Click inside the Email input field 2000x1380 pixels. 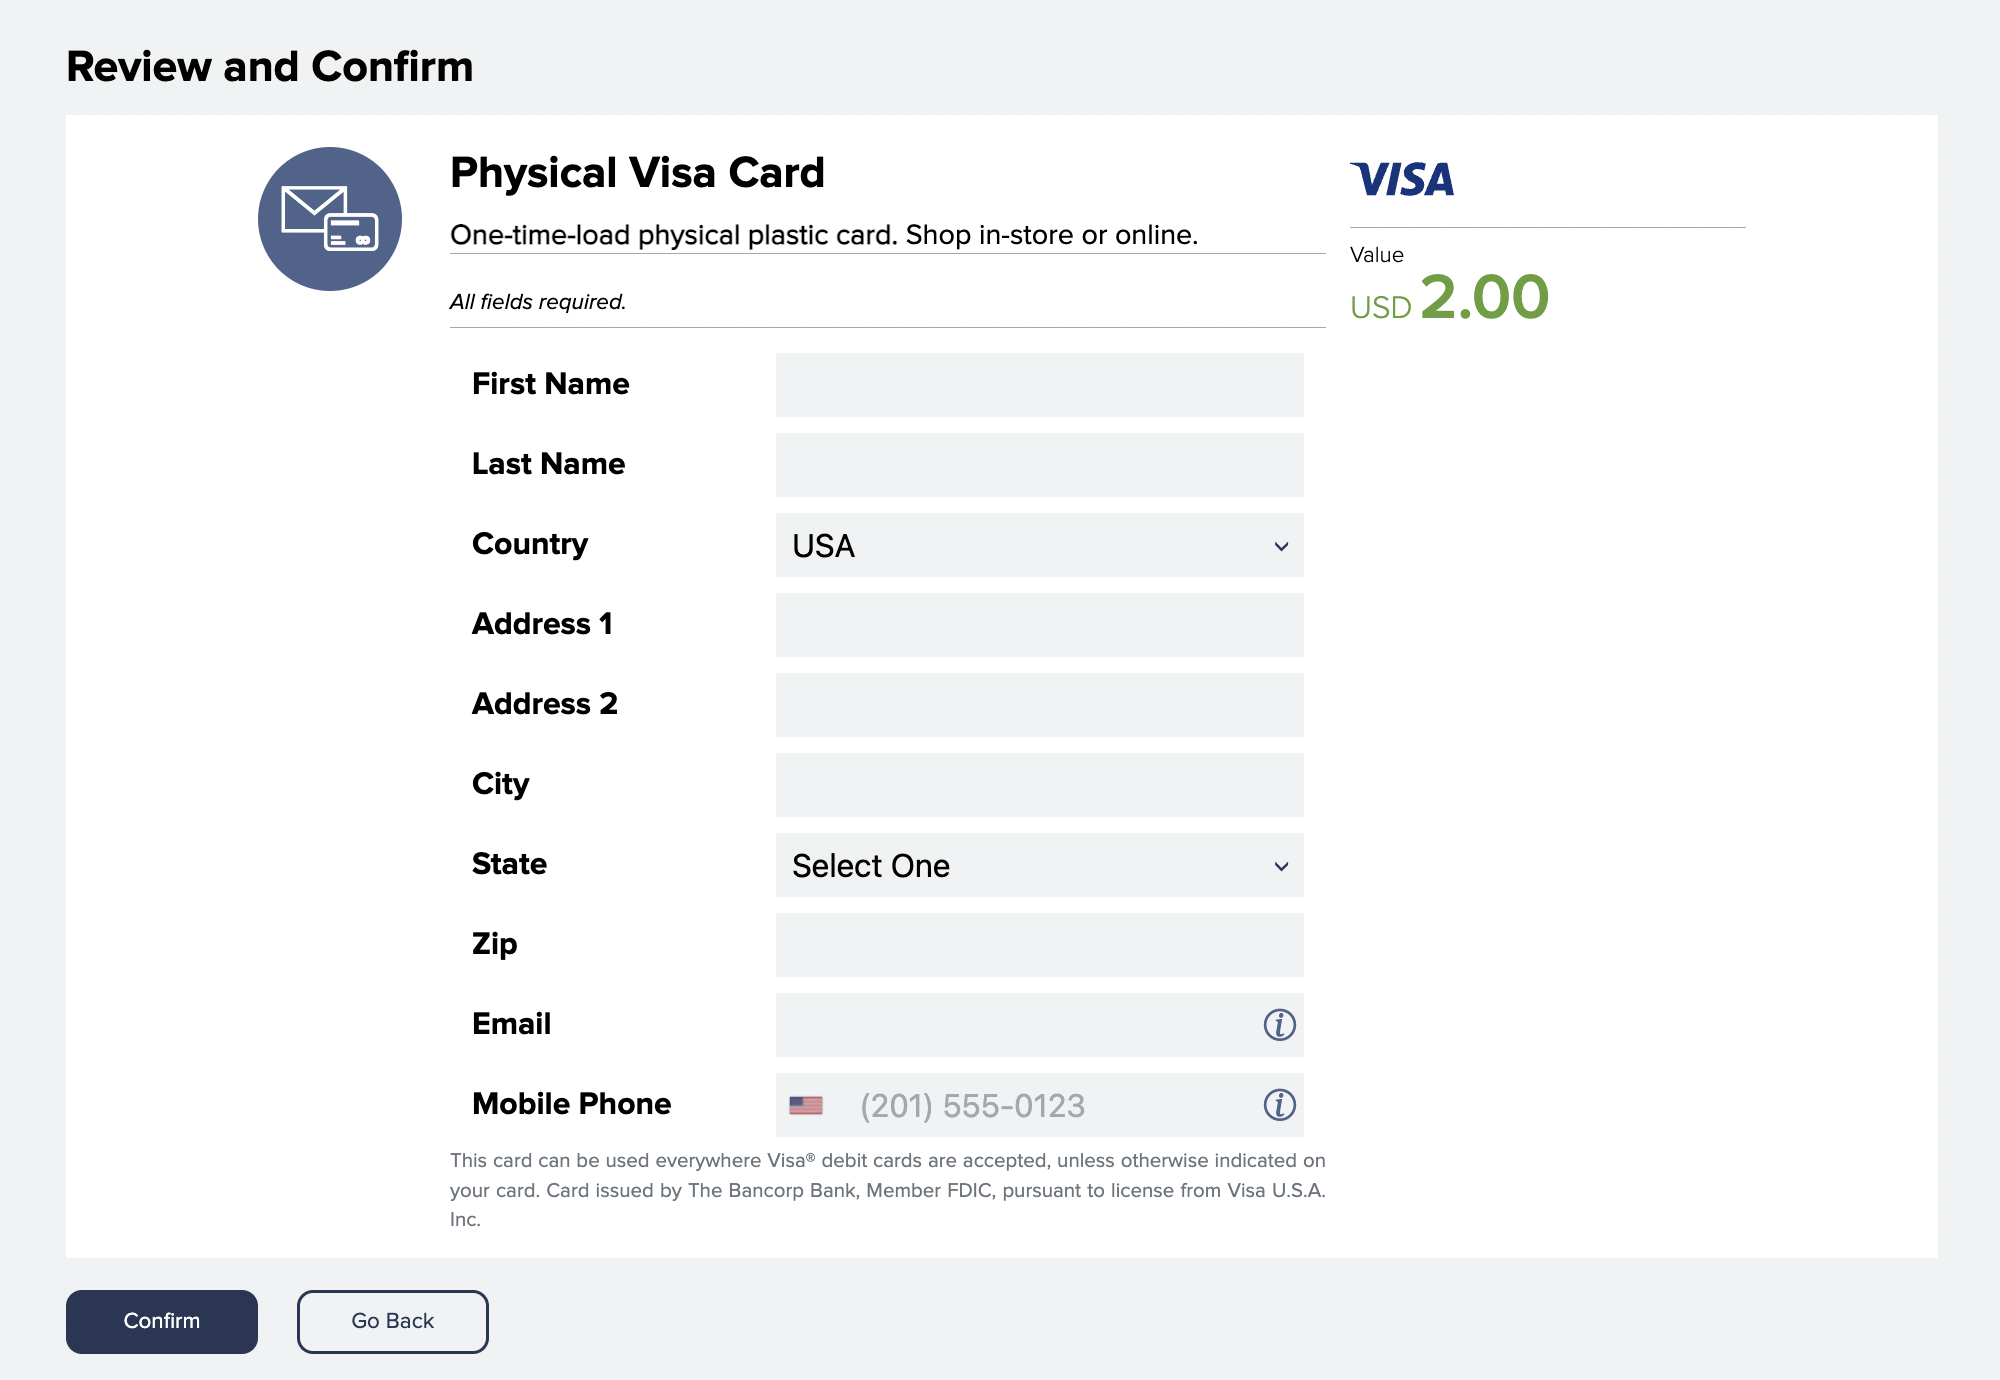tap(1015, 1025)
